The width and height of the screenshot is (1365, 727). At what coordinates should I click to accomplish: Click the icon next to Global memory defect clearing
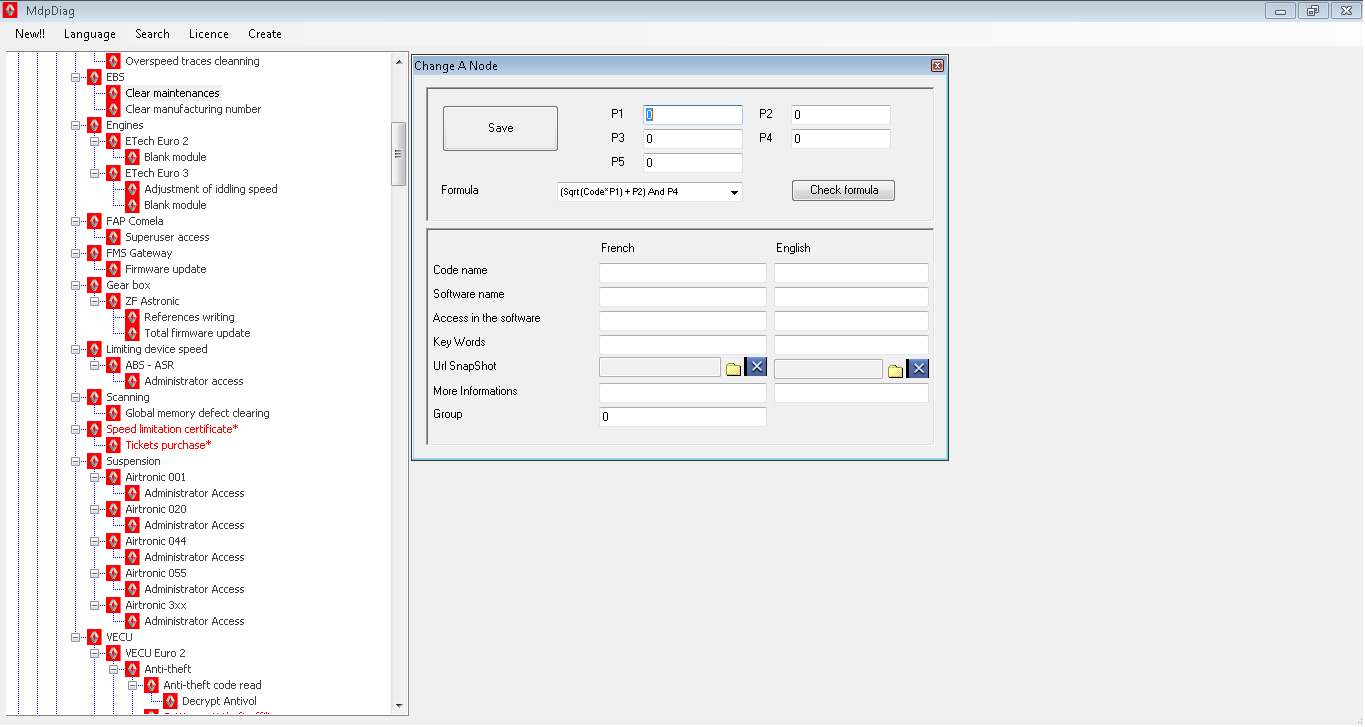[113, 413]
